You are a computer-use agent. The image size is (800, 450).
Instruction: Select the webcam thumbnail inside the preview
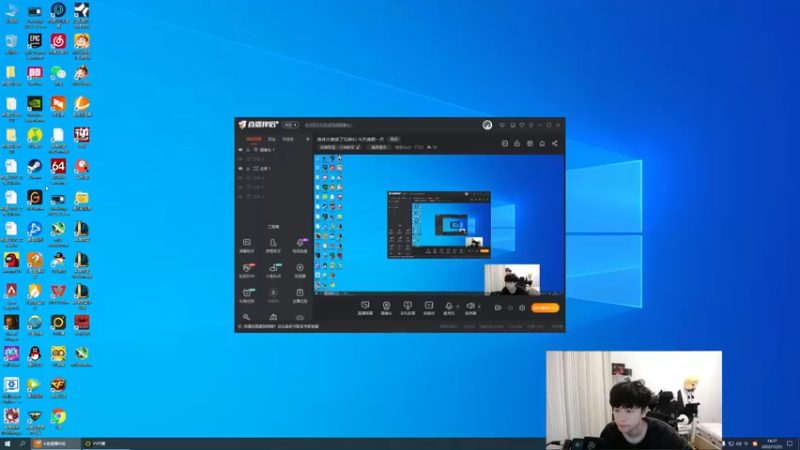click(512, 279)
